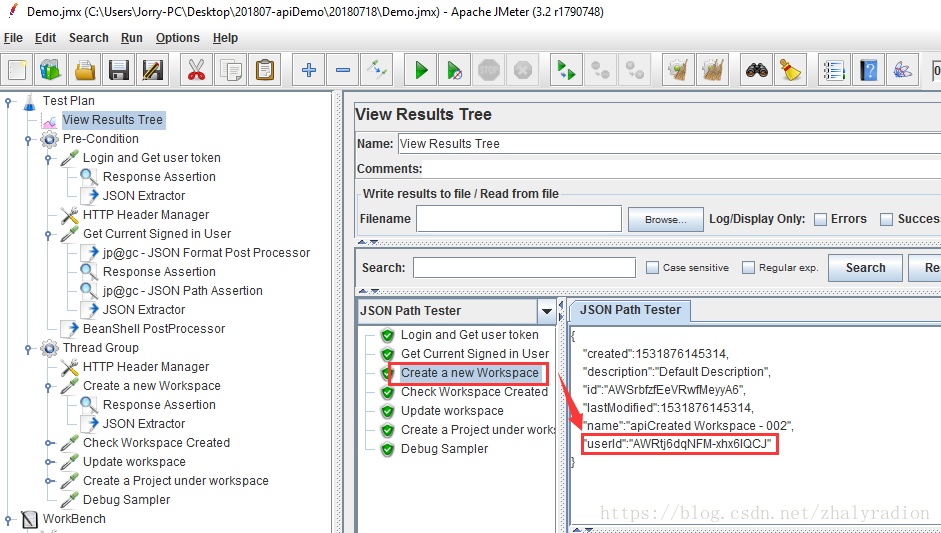
Task: Open the Search menu
Action: 89,38
